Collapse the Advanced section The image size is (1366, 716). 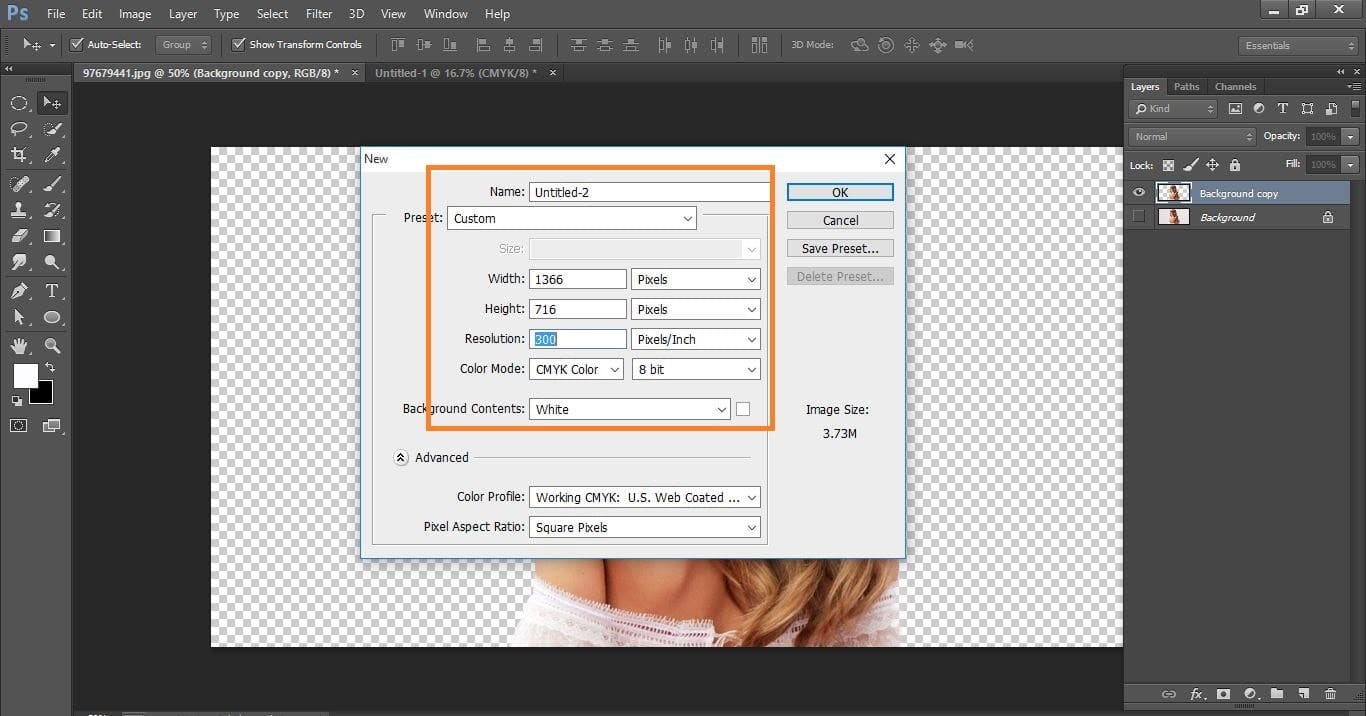pyautogui.click(x=401, y=457)
